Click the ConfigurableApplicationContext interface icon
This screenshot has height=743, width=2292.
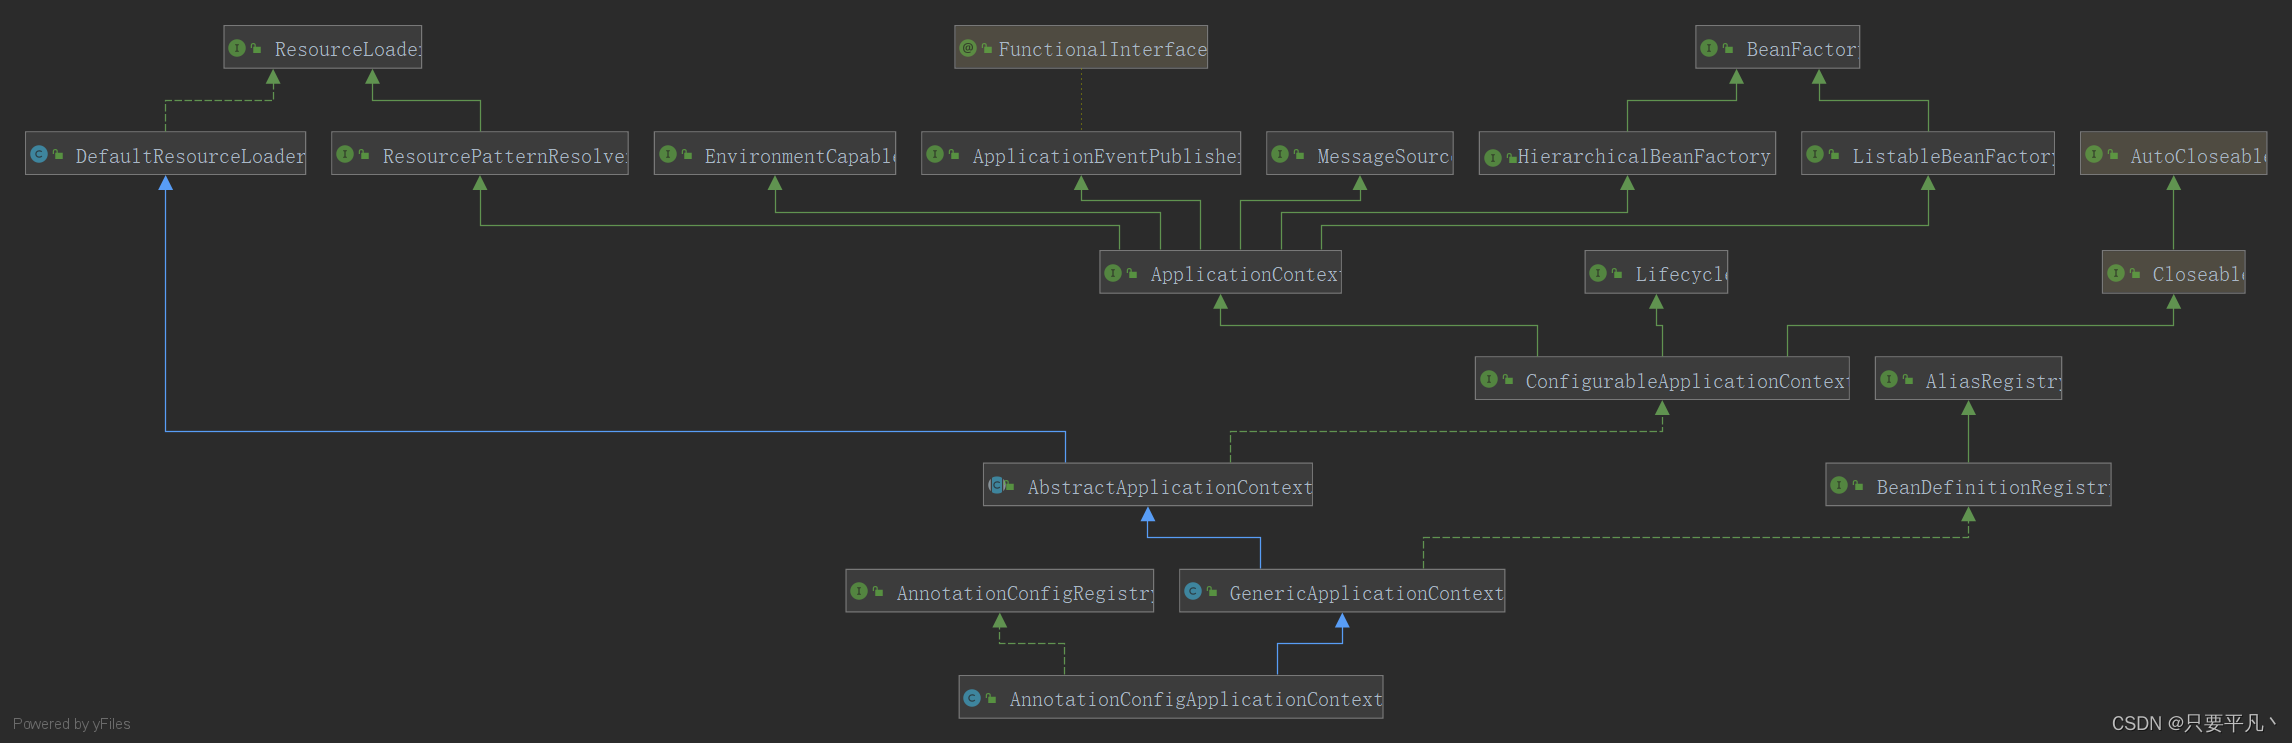click(x=1489, y=379)
